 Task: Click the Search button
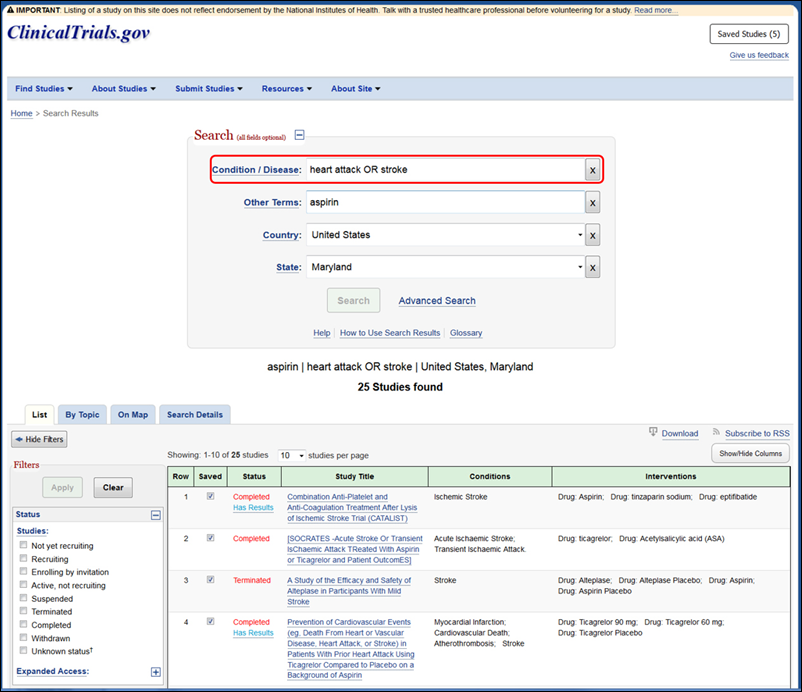tap(353, 301)
